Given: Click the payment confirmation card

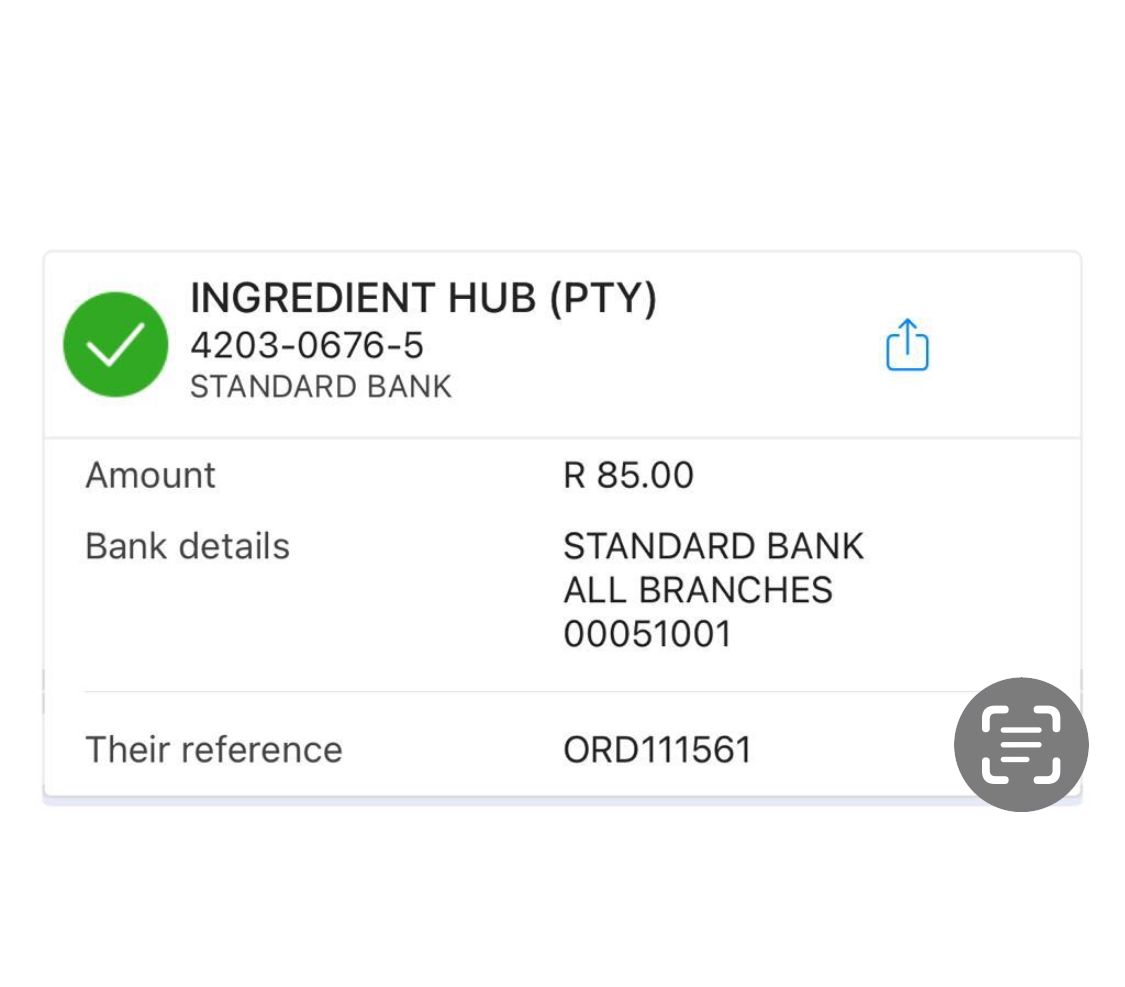Looking at the screenshot, I should [x=562, y=524].
